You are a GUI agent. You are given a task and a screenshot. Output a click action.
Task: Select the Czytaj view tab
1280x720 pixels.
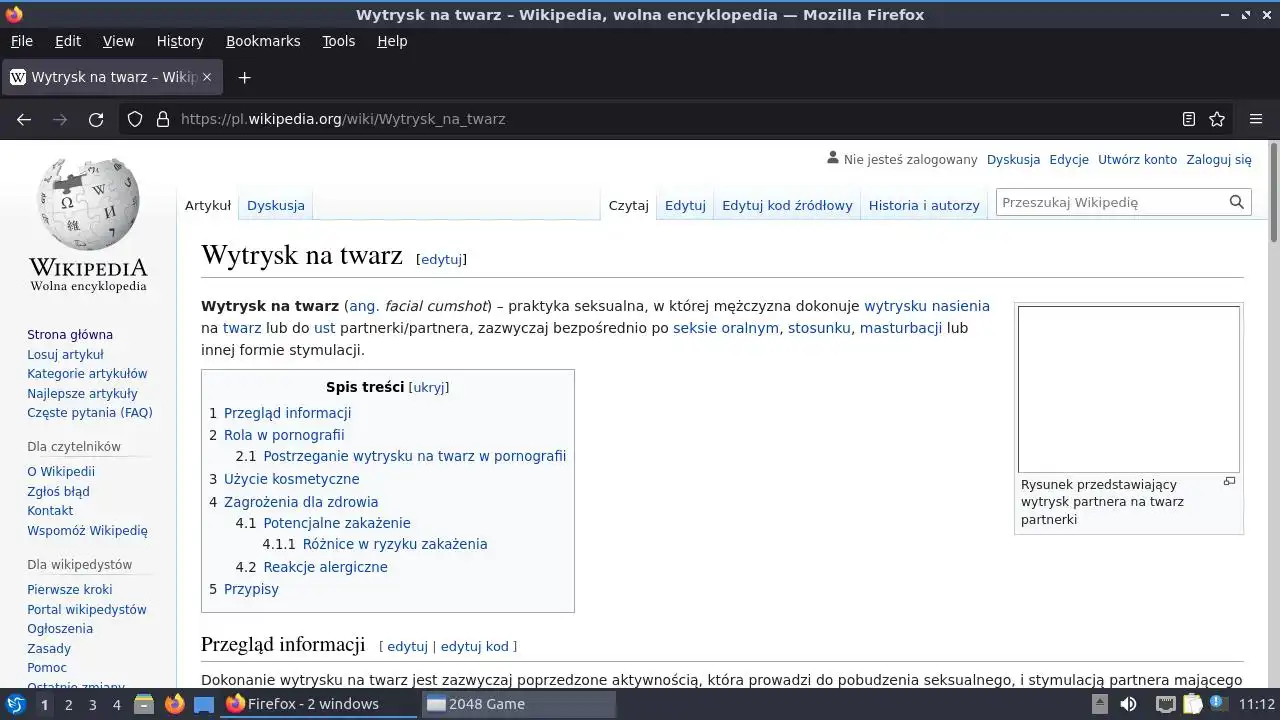click(629, 205)
